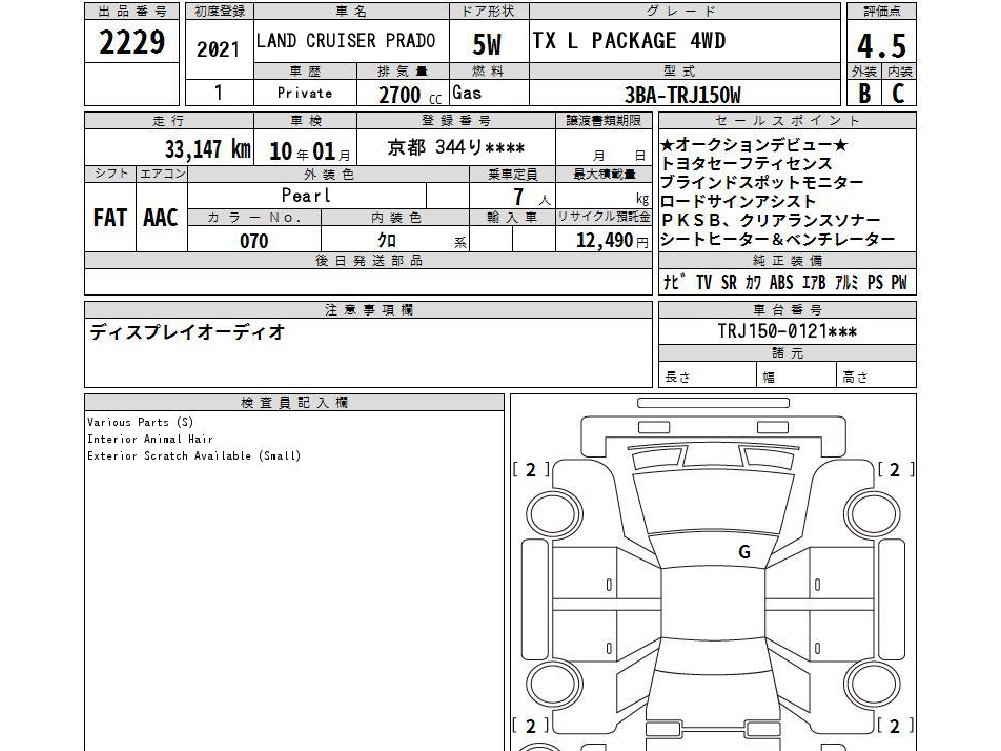Select the first registration year 2021
1001x751 pixels.
click(x=218, y=50)
